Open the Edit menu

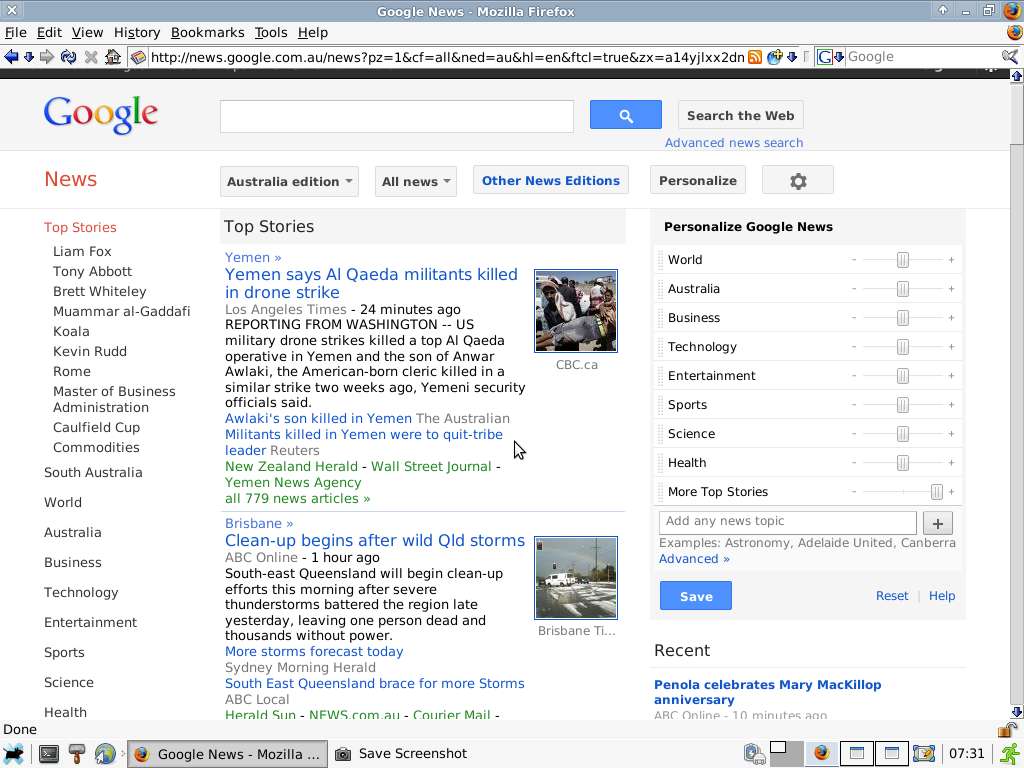pos(49,33)
